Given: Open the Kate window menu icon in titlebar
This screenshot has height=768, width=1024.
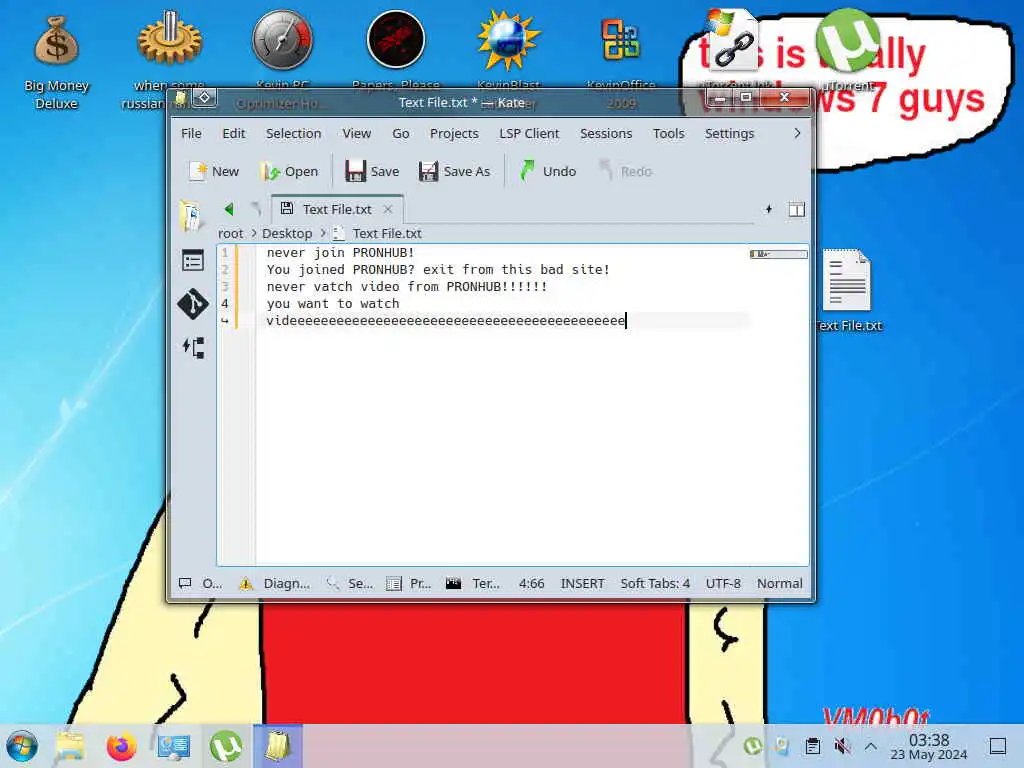Looking at the screenshot, I should tap(181, 98).
